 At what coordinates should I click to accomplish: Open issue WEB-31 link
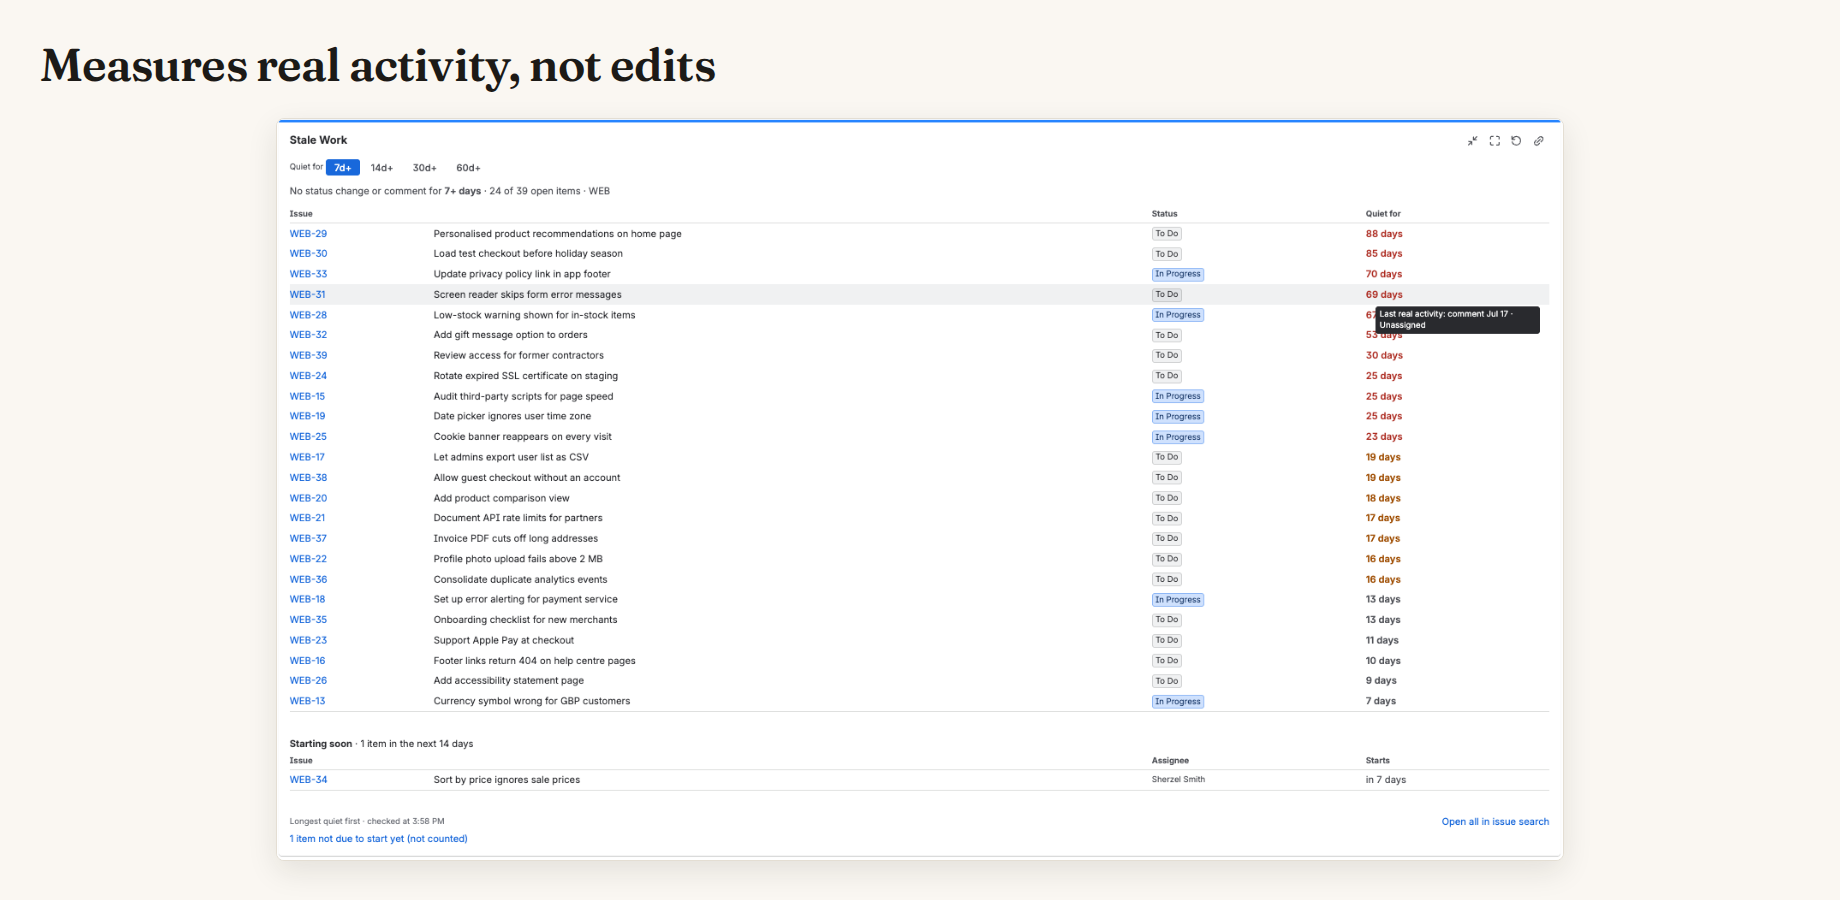(x=307, y=295)
